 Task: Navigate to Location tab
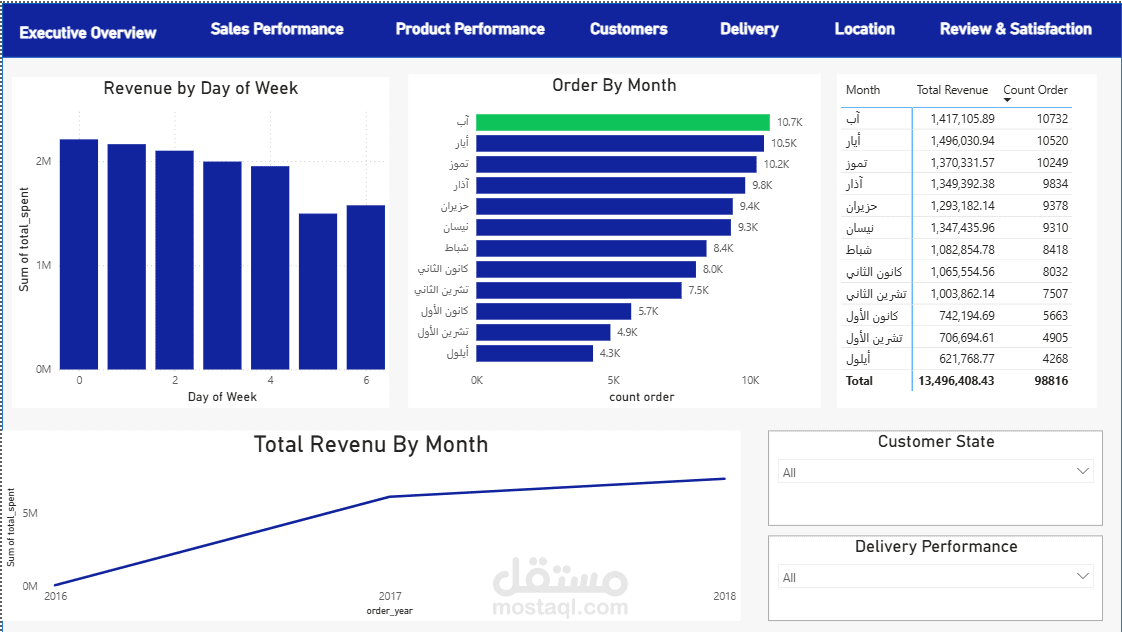click(x=864, y=29)
